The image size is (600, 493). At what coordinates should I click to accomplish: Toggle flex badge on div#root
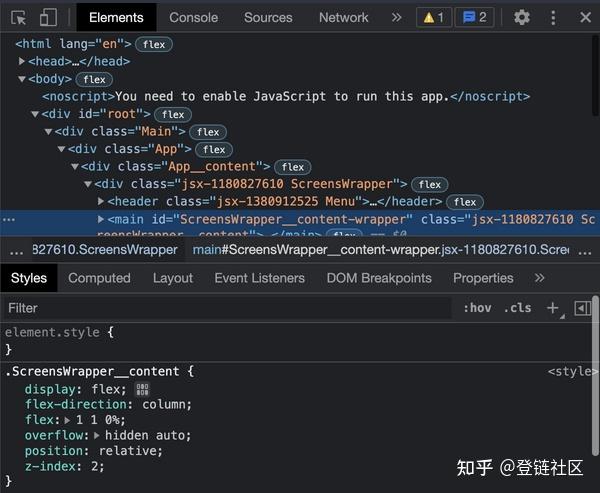[173, 114]
